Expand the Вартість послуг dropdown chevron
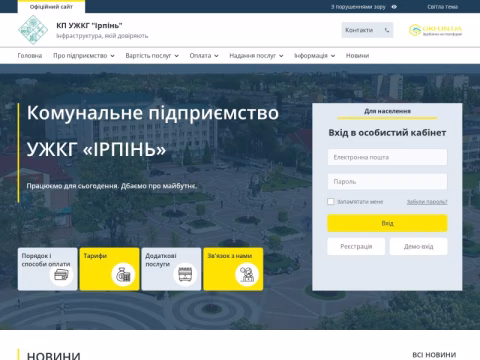 click(x=176, y=56)
